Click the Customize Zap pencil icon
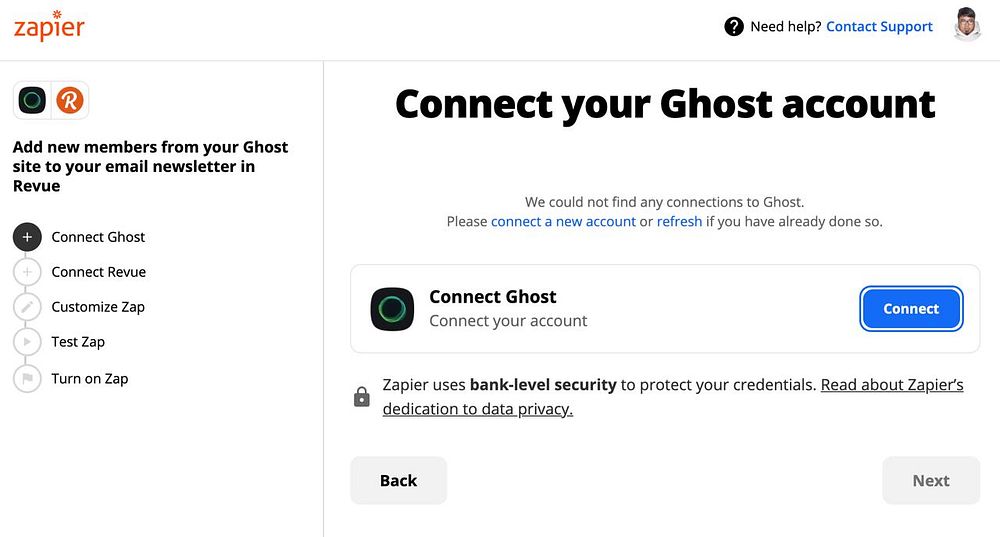1000x537 pixels. (28, 307)
